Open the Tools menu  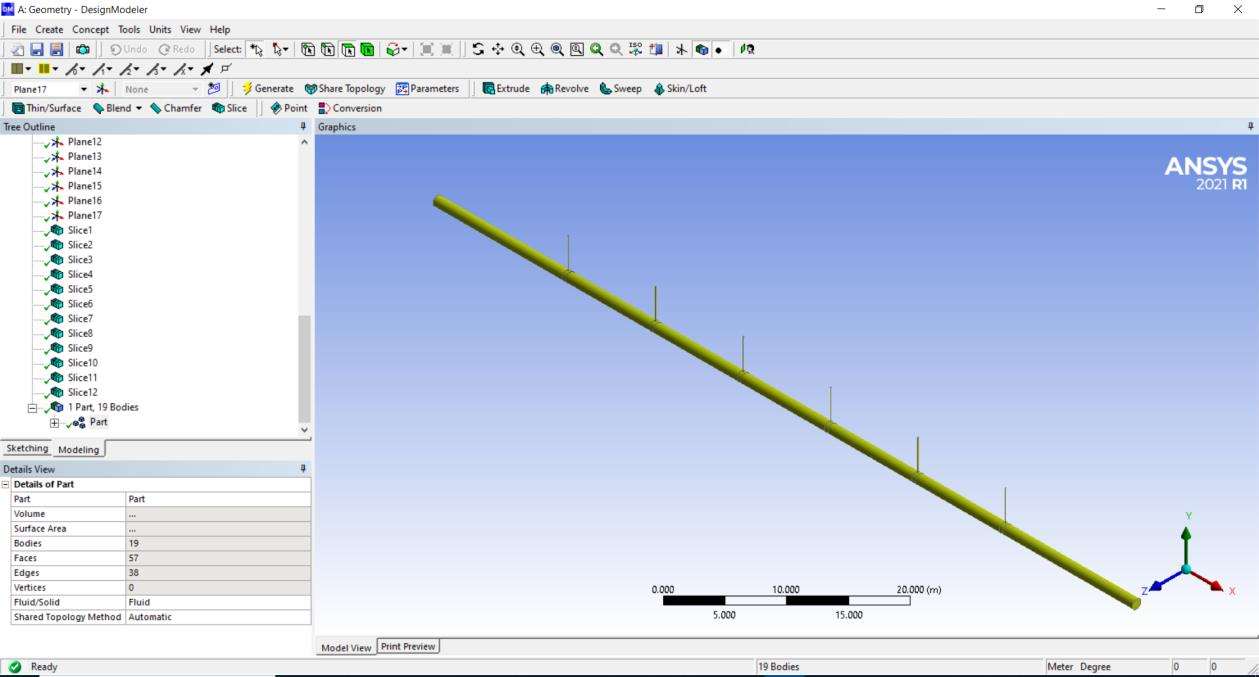pyautogui.click(x=129, y=30)
